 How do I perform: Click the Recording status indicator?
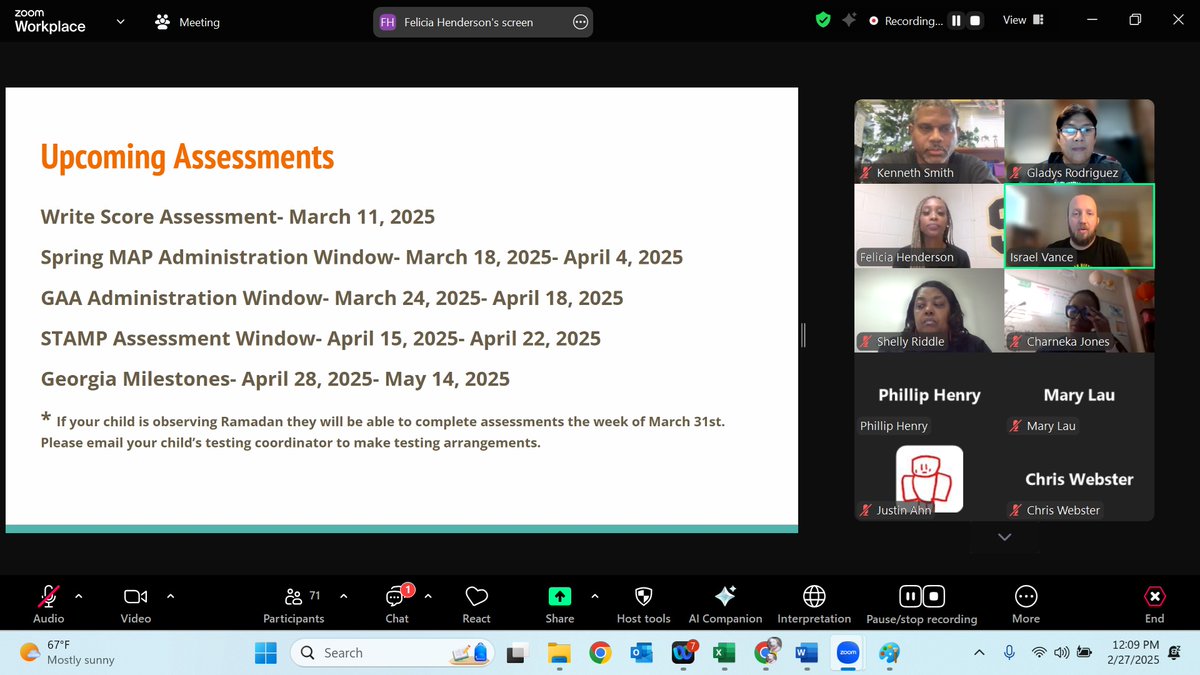click(906, 21)
